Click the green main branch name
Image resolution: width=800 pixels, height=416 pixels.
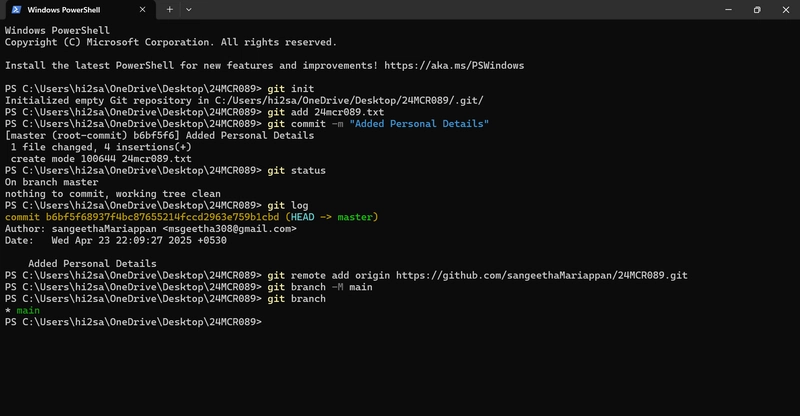click(x=28, y=310)
